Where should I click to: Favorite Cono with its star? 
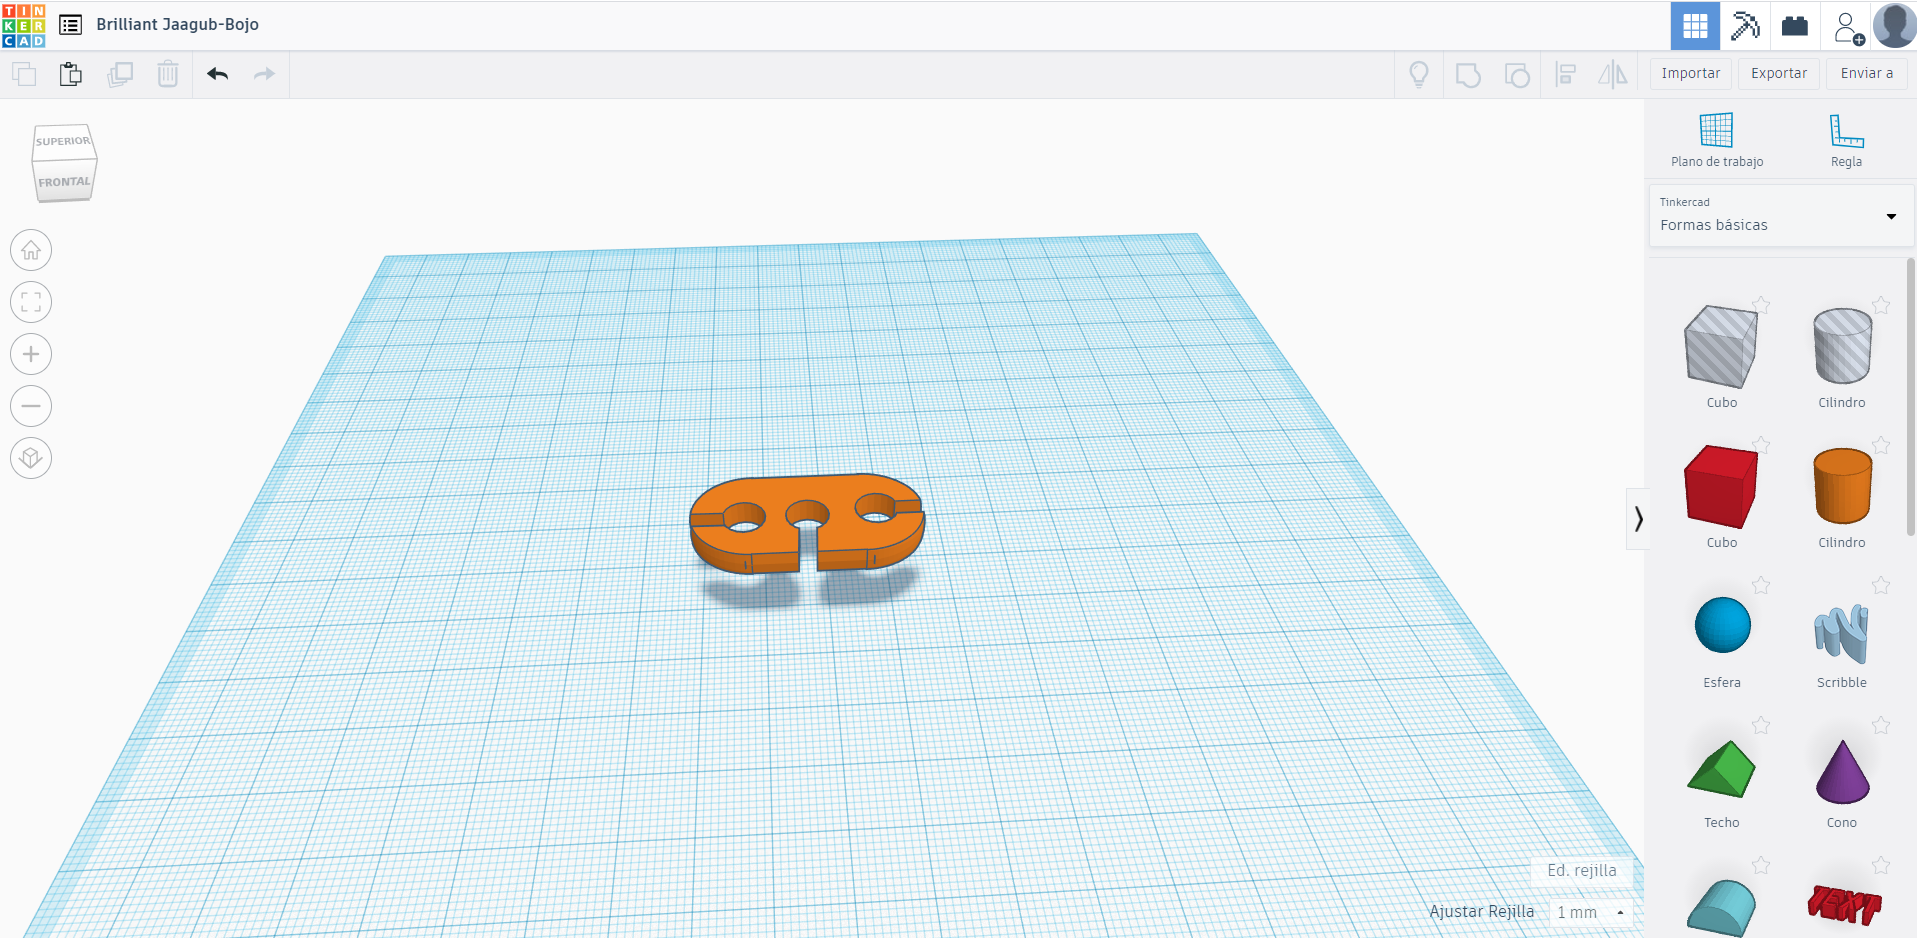(1881, 725)
